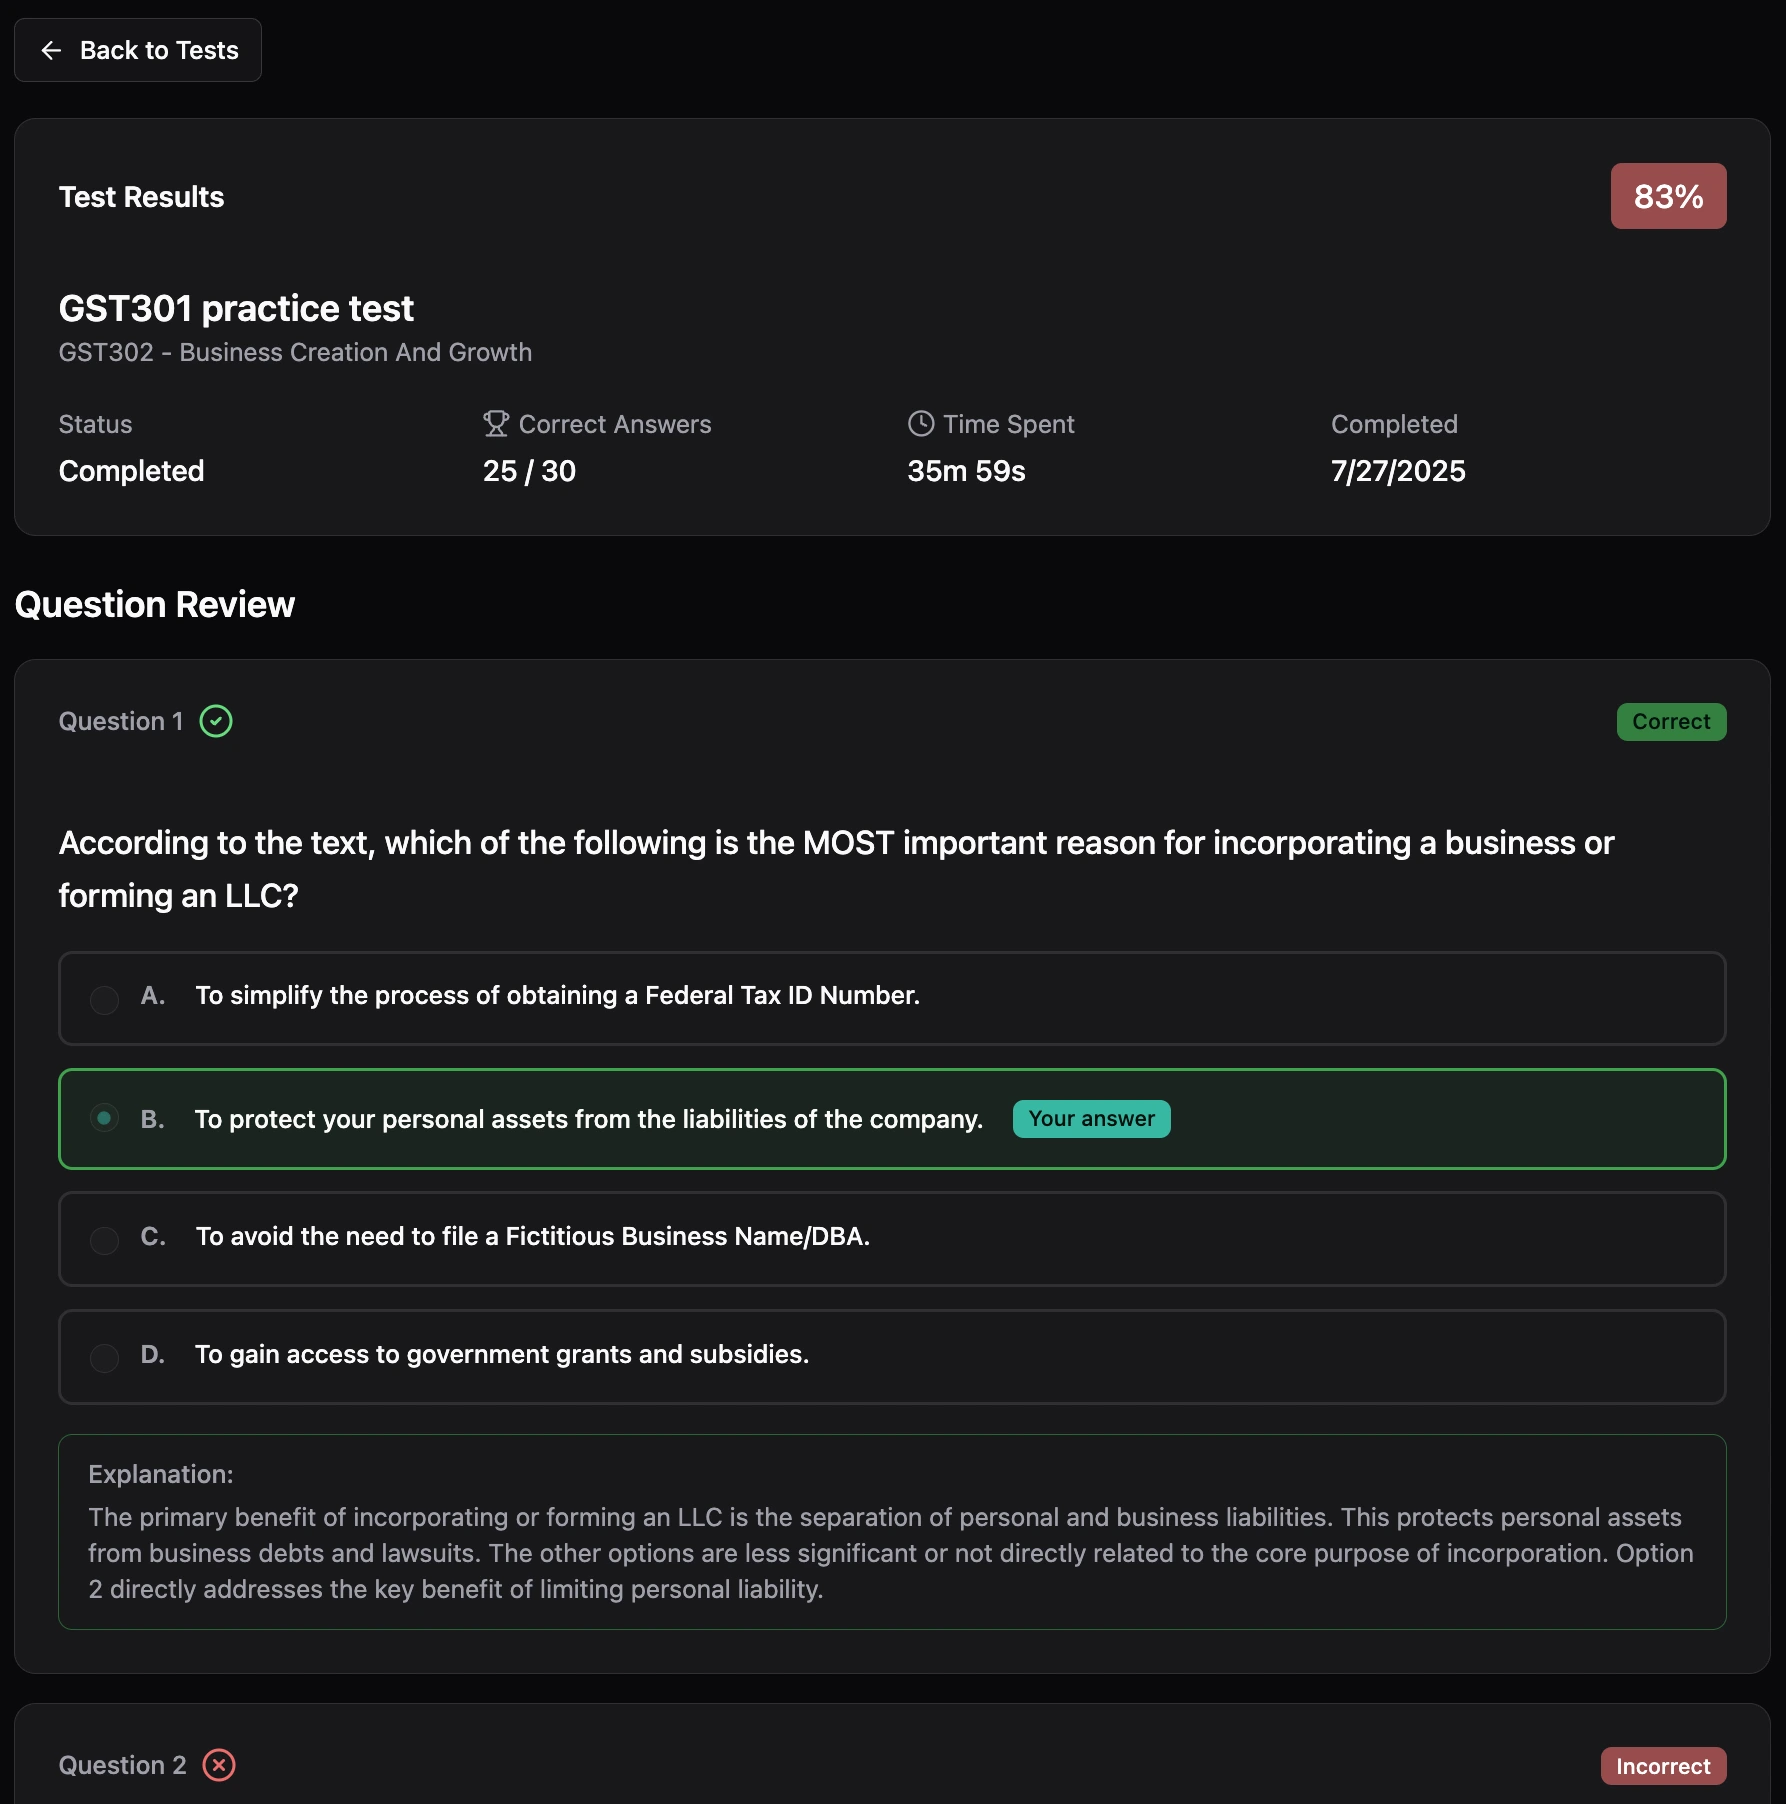
Task: Select the radio button for option A
Action: coord(104,999)
